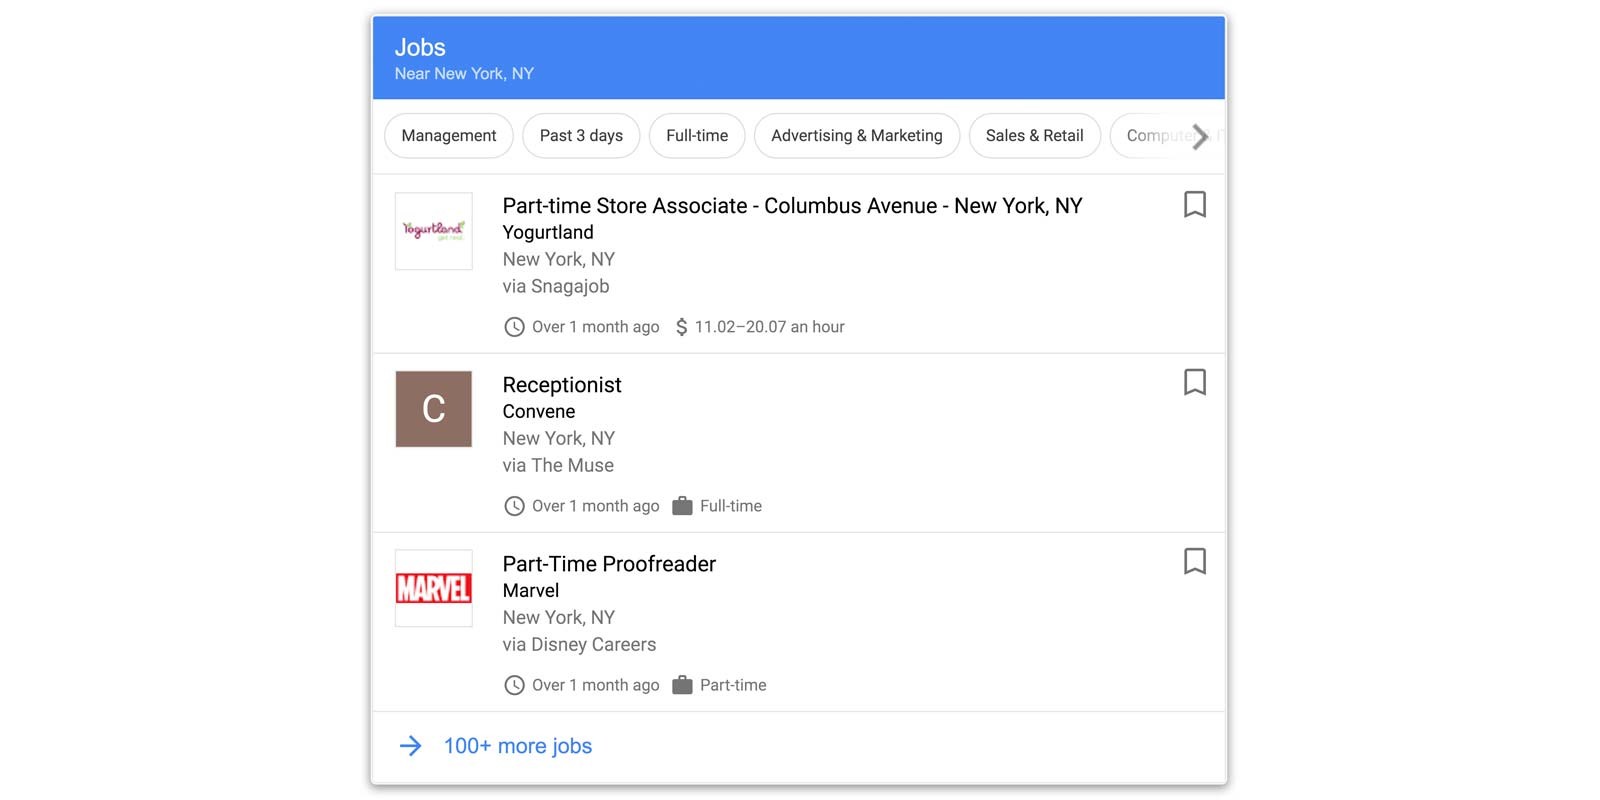The height and width of the screenshot is (800, 1600).
Task: Click 'via The Muse' source text
Action: (558, 465)
